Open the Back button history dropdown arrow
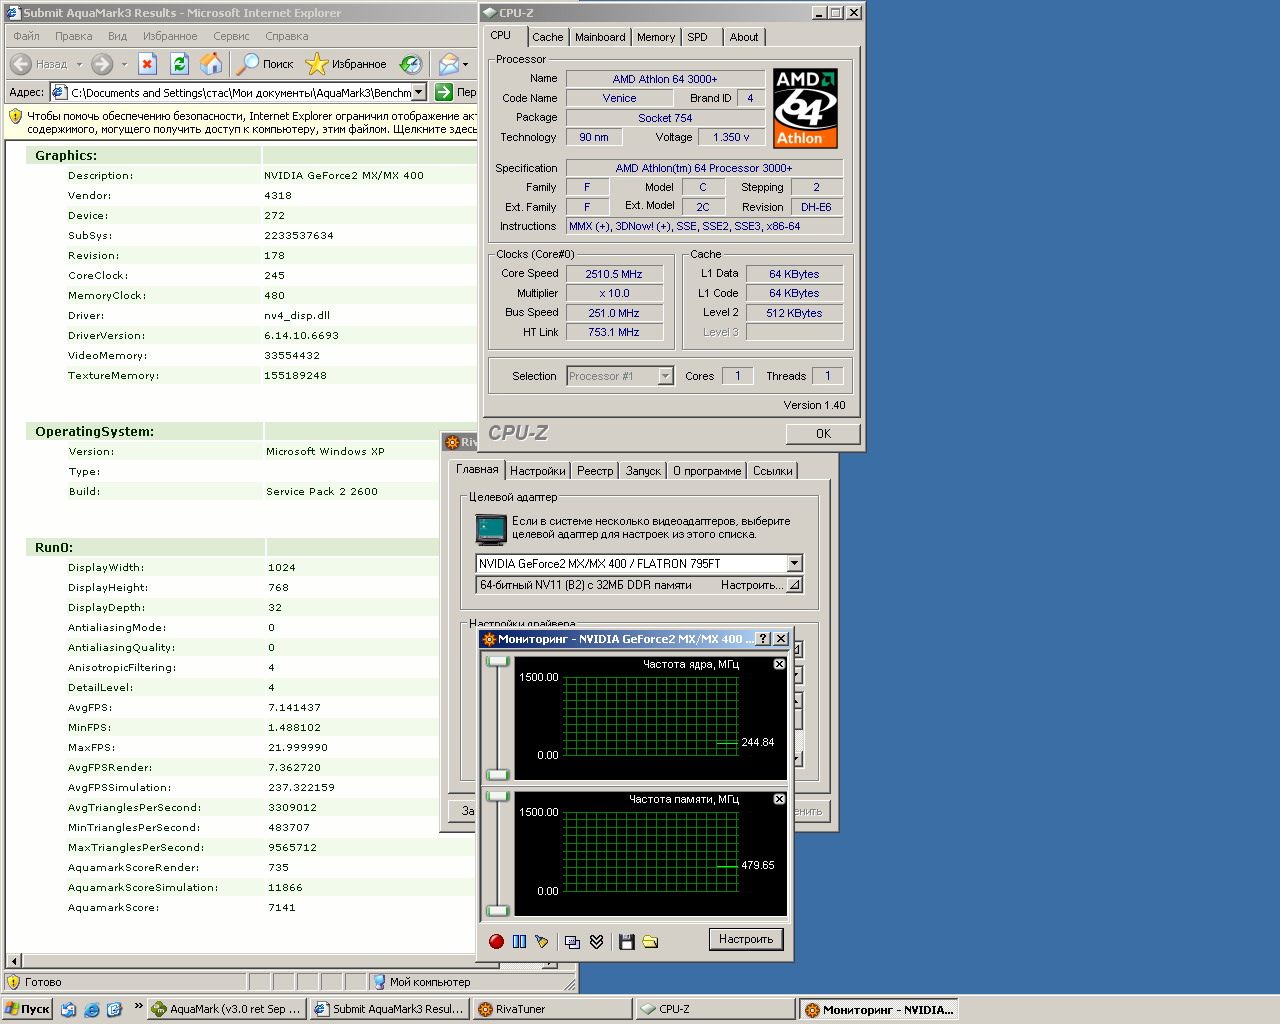 click(x=77, y=64)
